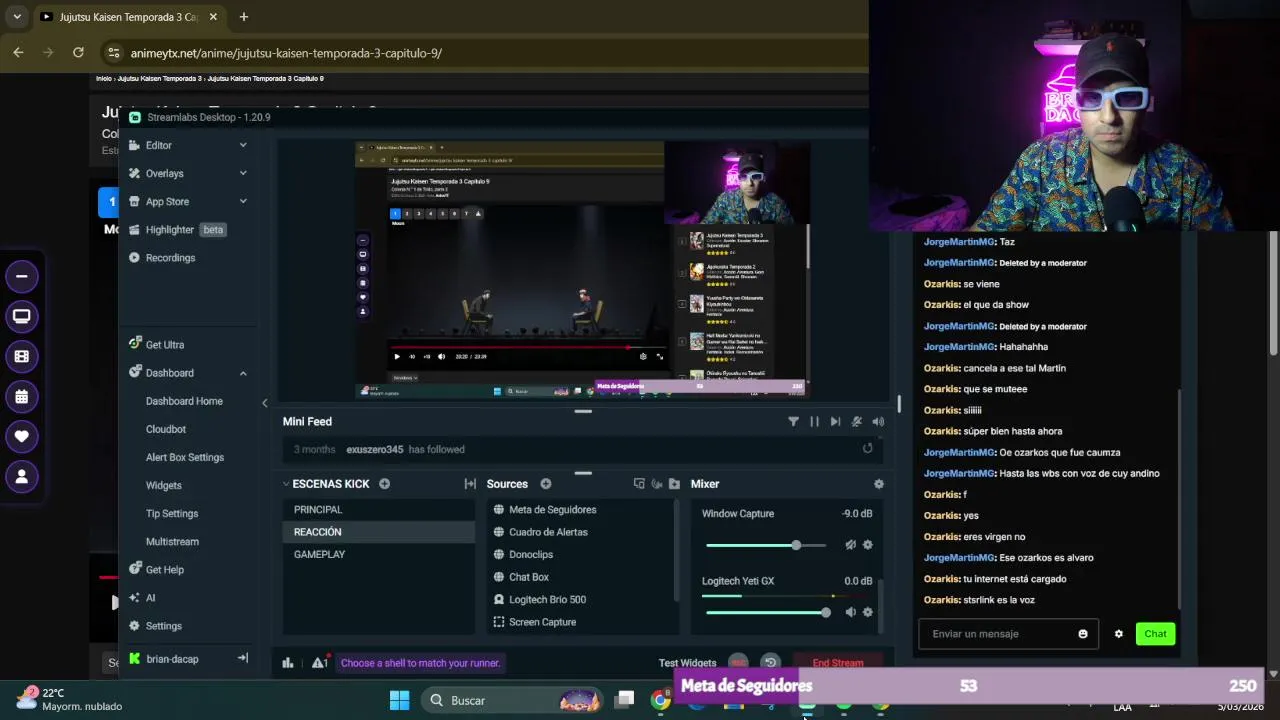Open Alert Box Settings menu item
Image resolution: width=1280 pixels, height=720 pixels.
tap(185, 457)
